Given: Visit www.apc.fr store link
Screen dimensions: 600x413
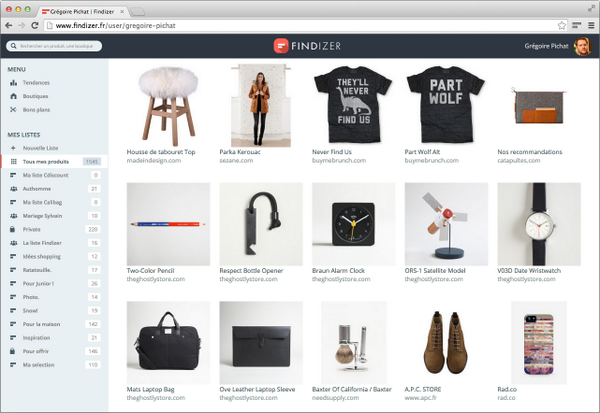Looking at the screenshot, I should pyautogui.click(x=421, y=398).
